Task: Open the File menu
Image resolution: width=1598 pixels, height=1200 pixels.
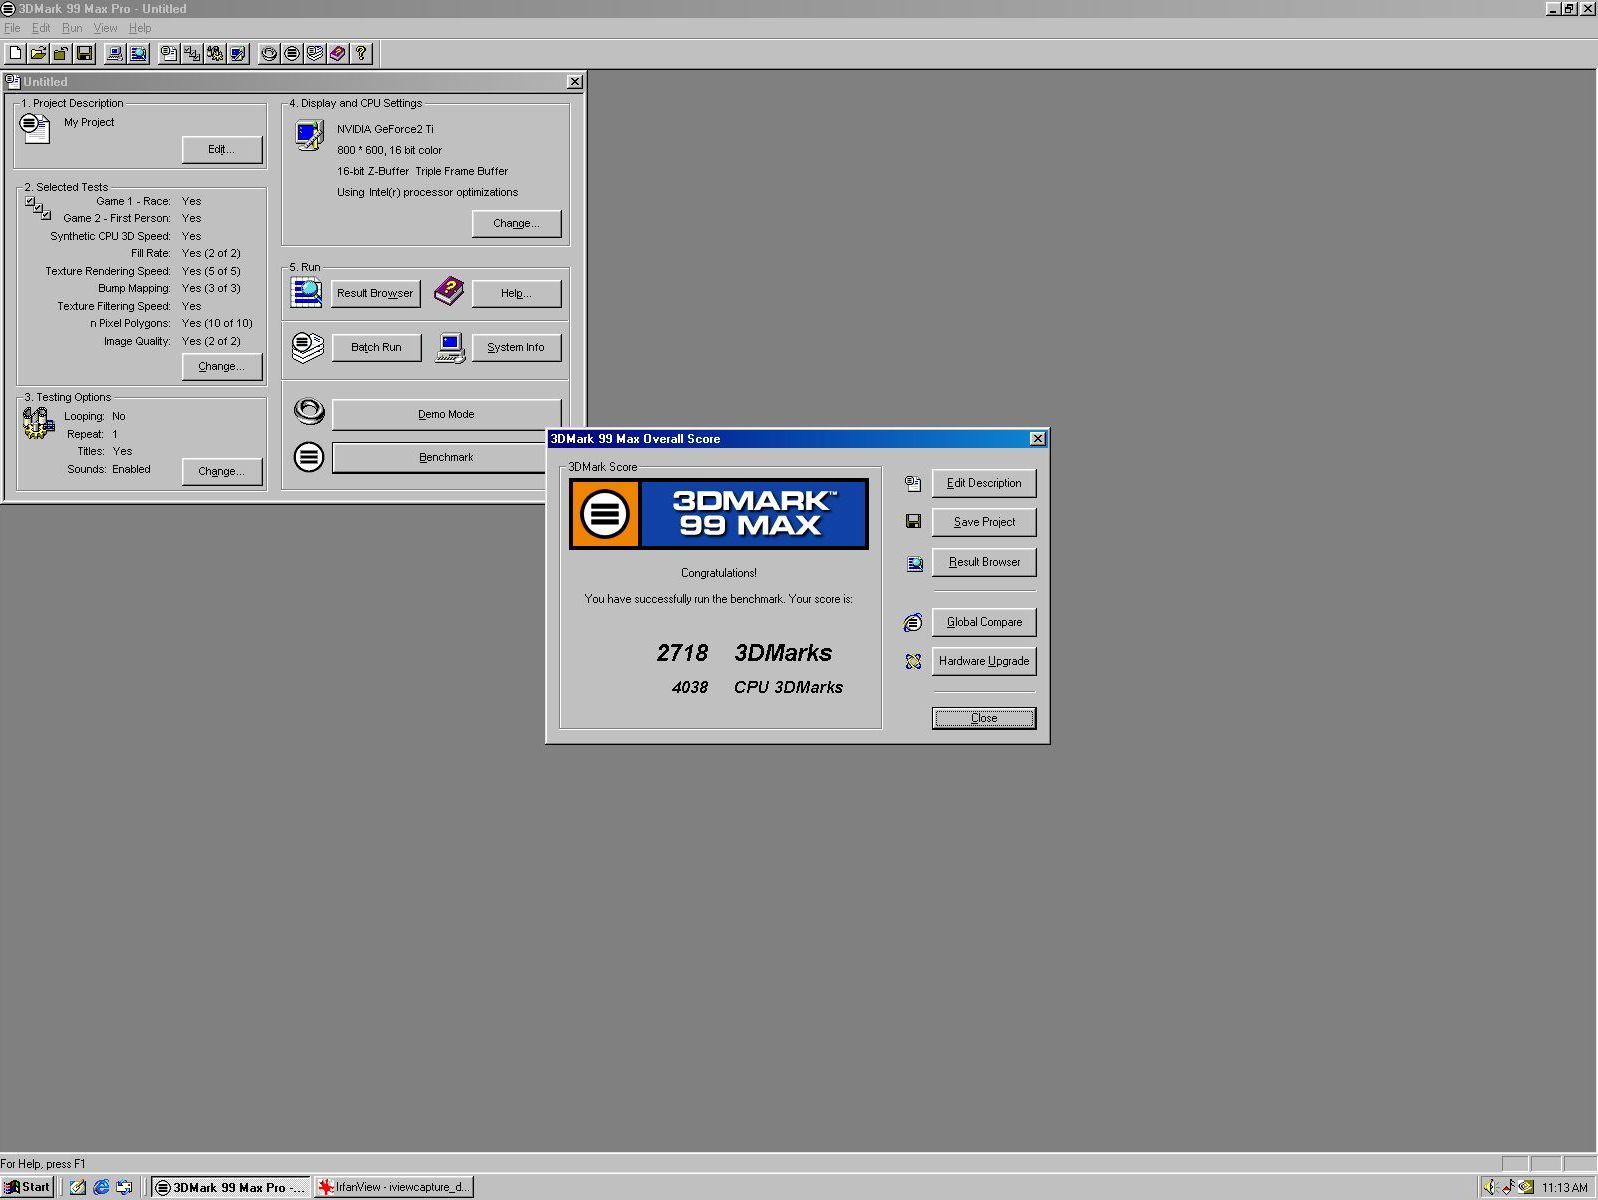Action: pos(12,28)
